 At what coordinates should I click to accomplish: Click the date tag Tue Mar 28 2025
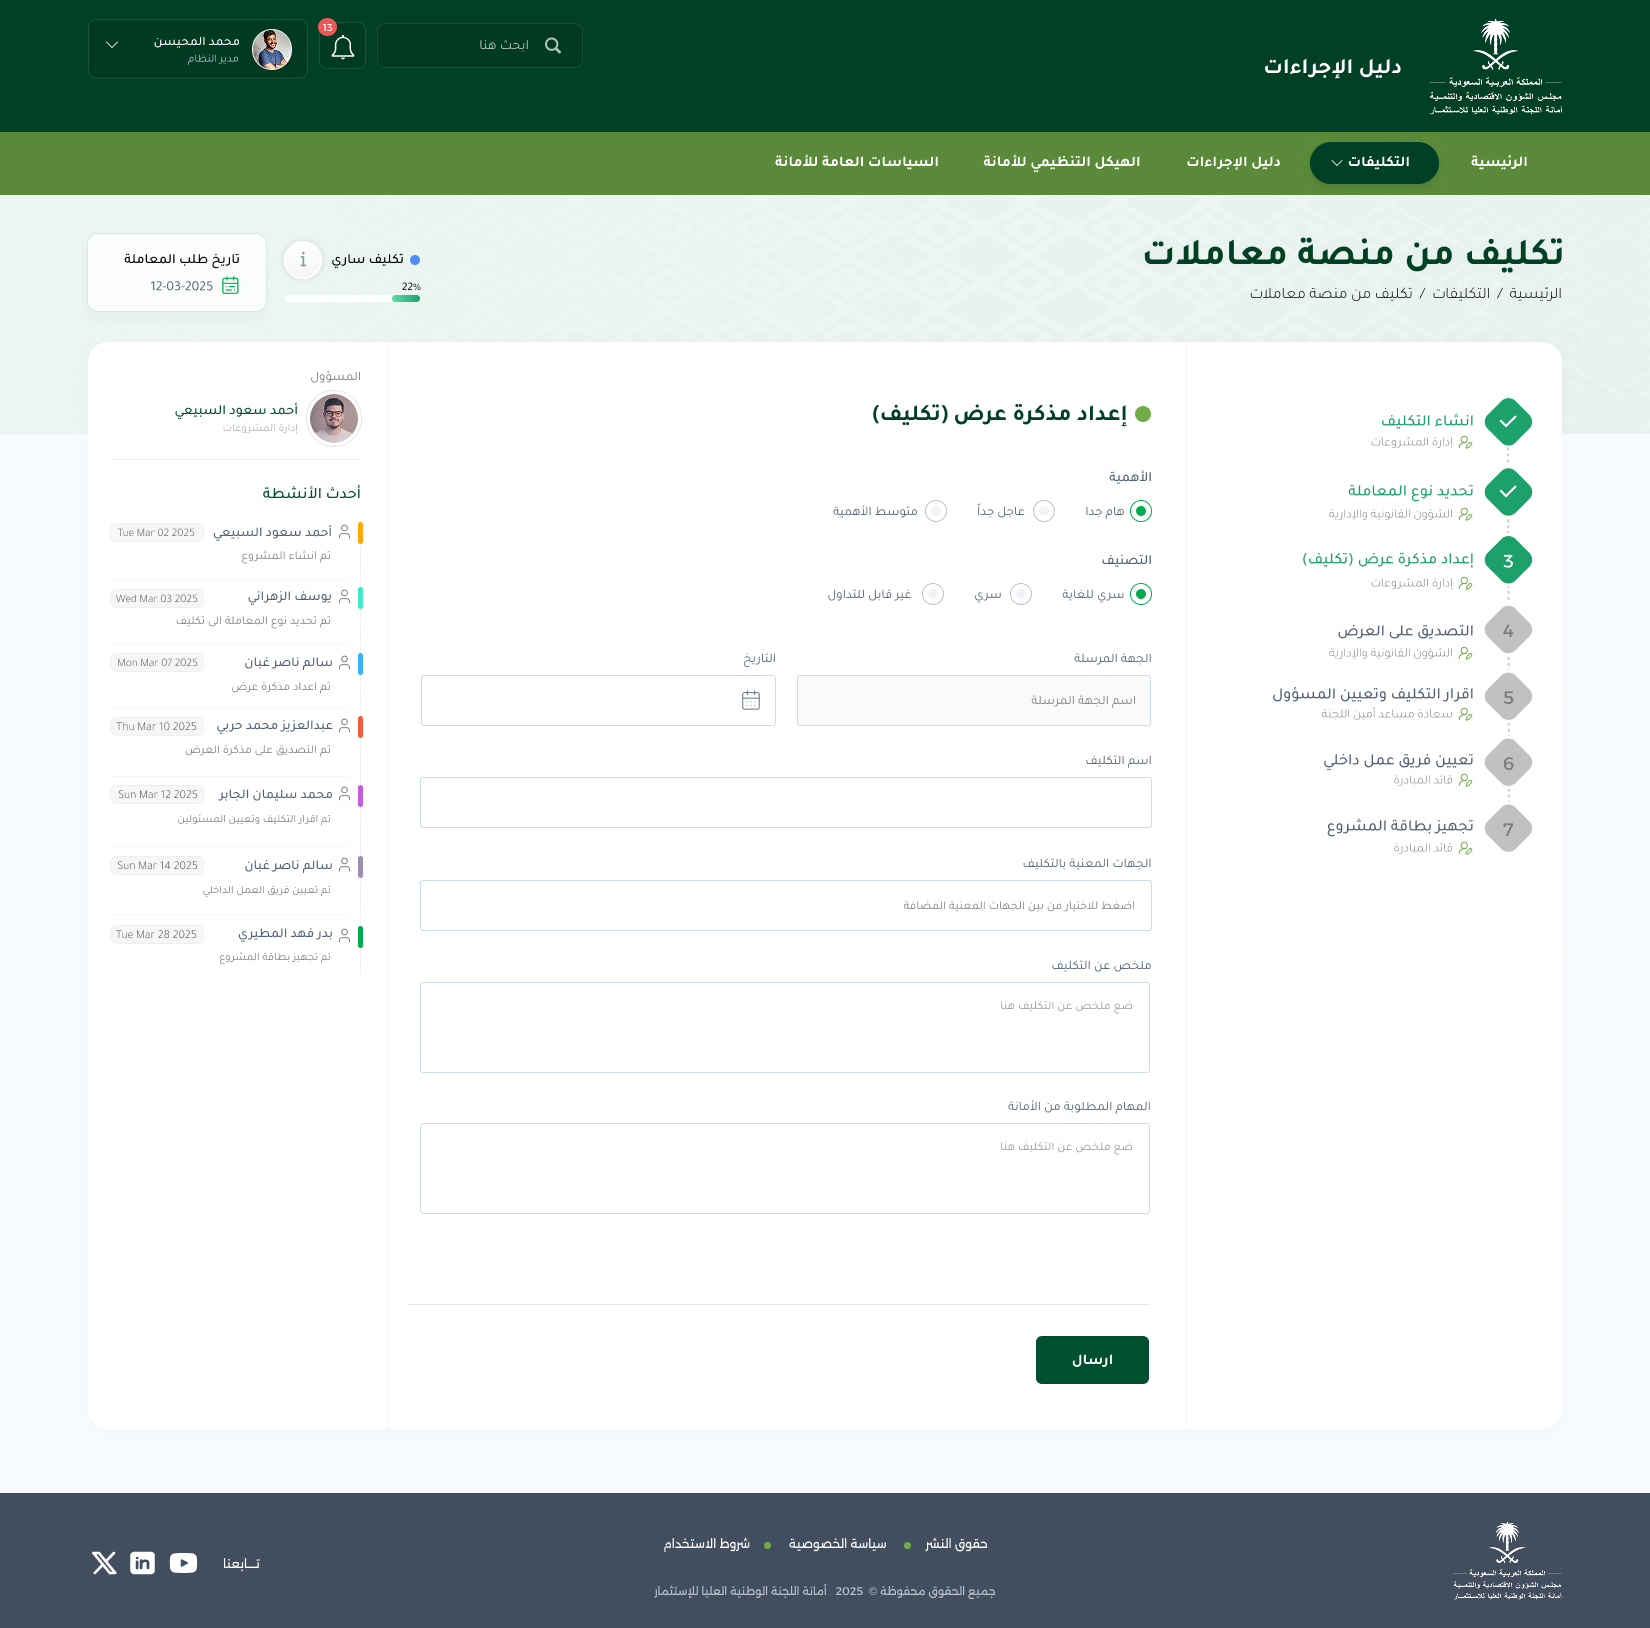coord(157,935)
